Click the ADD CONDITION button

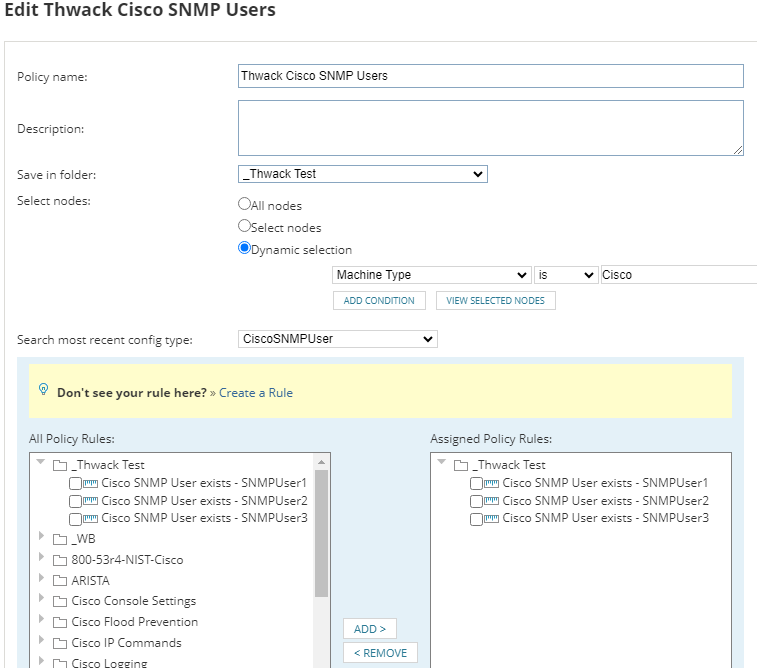point(379,300)
